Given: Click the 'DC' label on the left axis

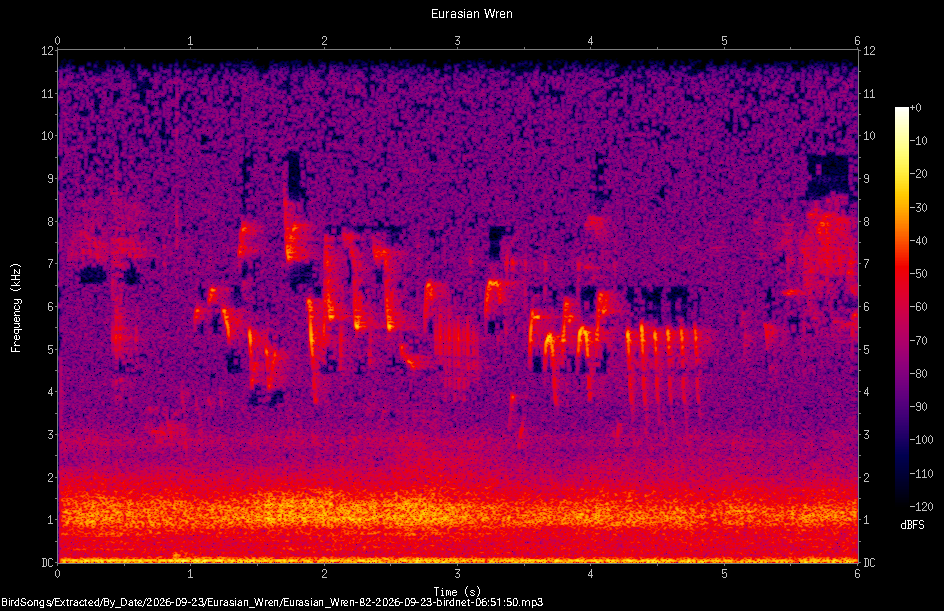Looking at the screenshot, I should pyautogui.click(x=48, y=562).
